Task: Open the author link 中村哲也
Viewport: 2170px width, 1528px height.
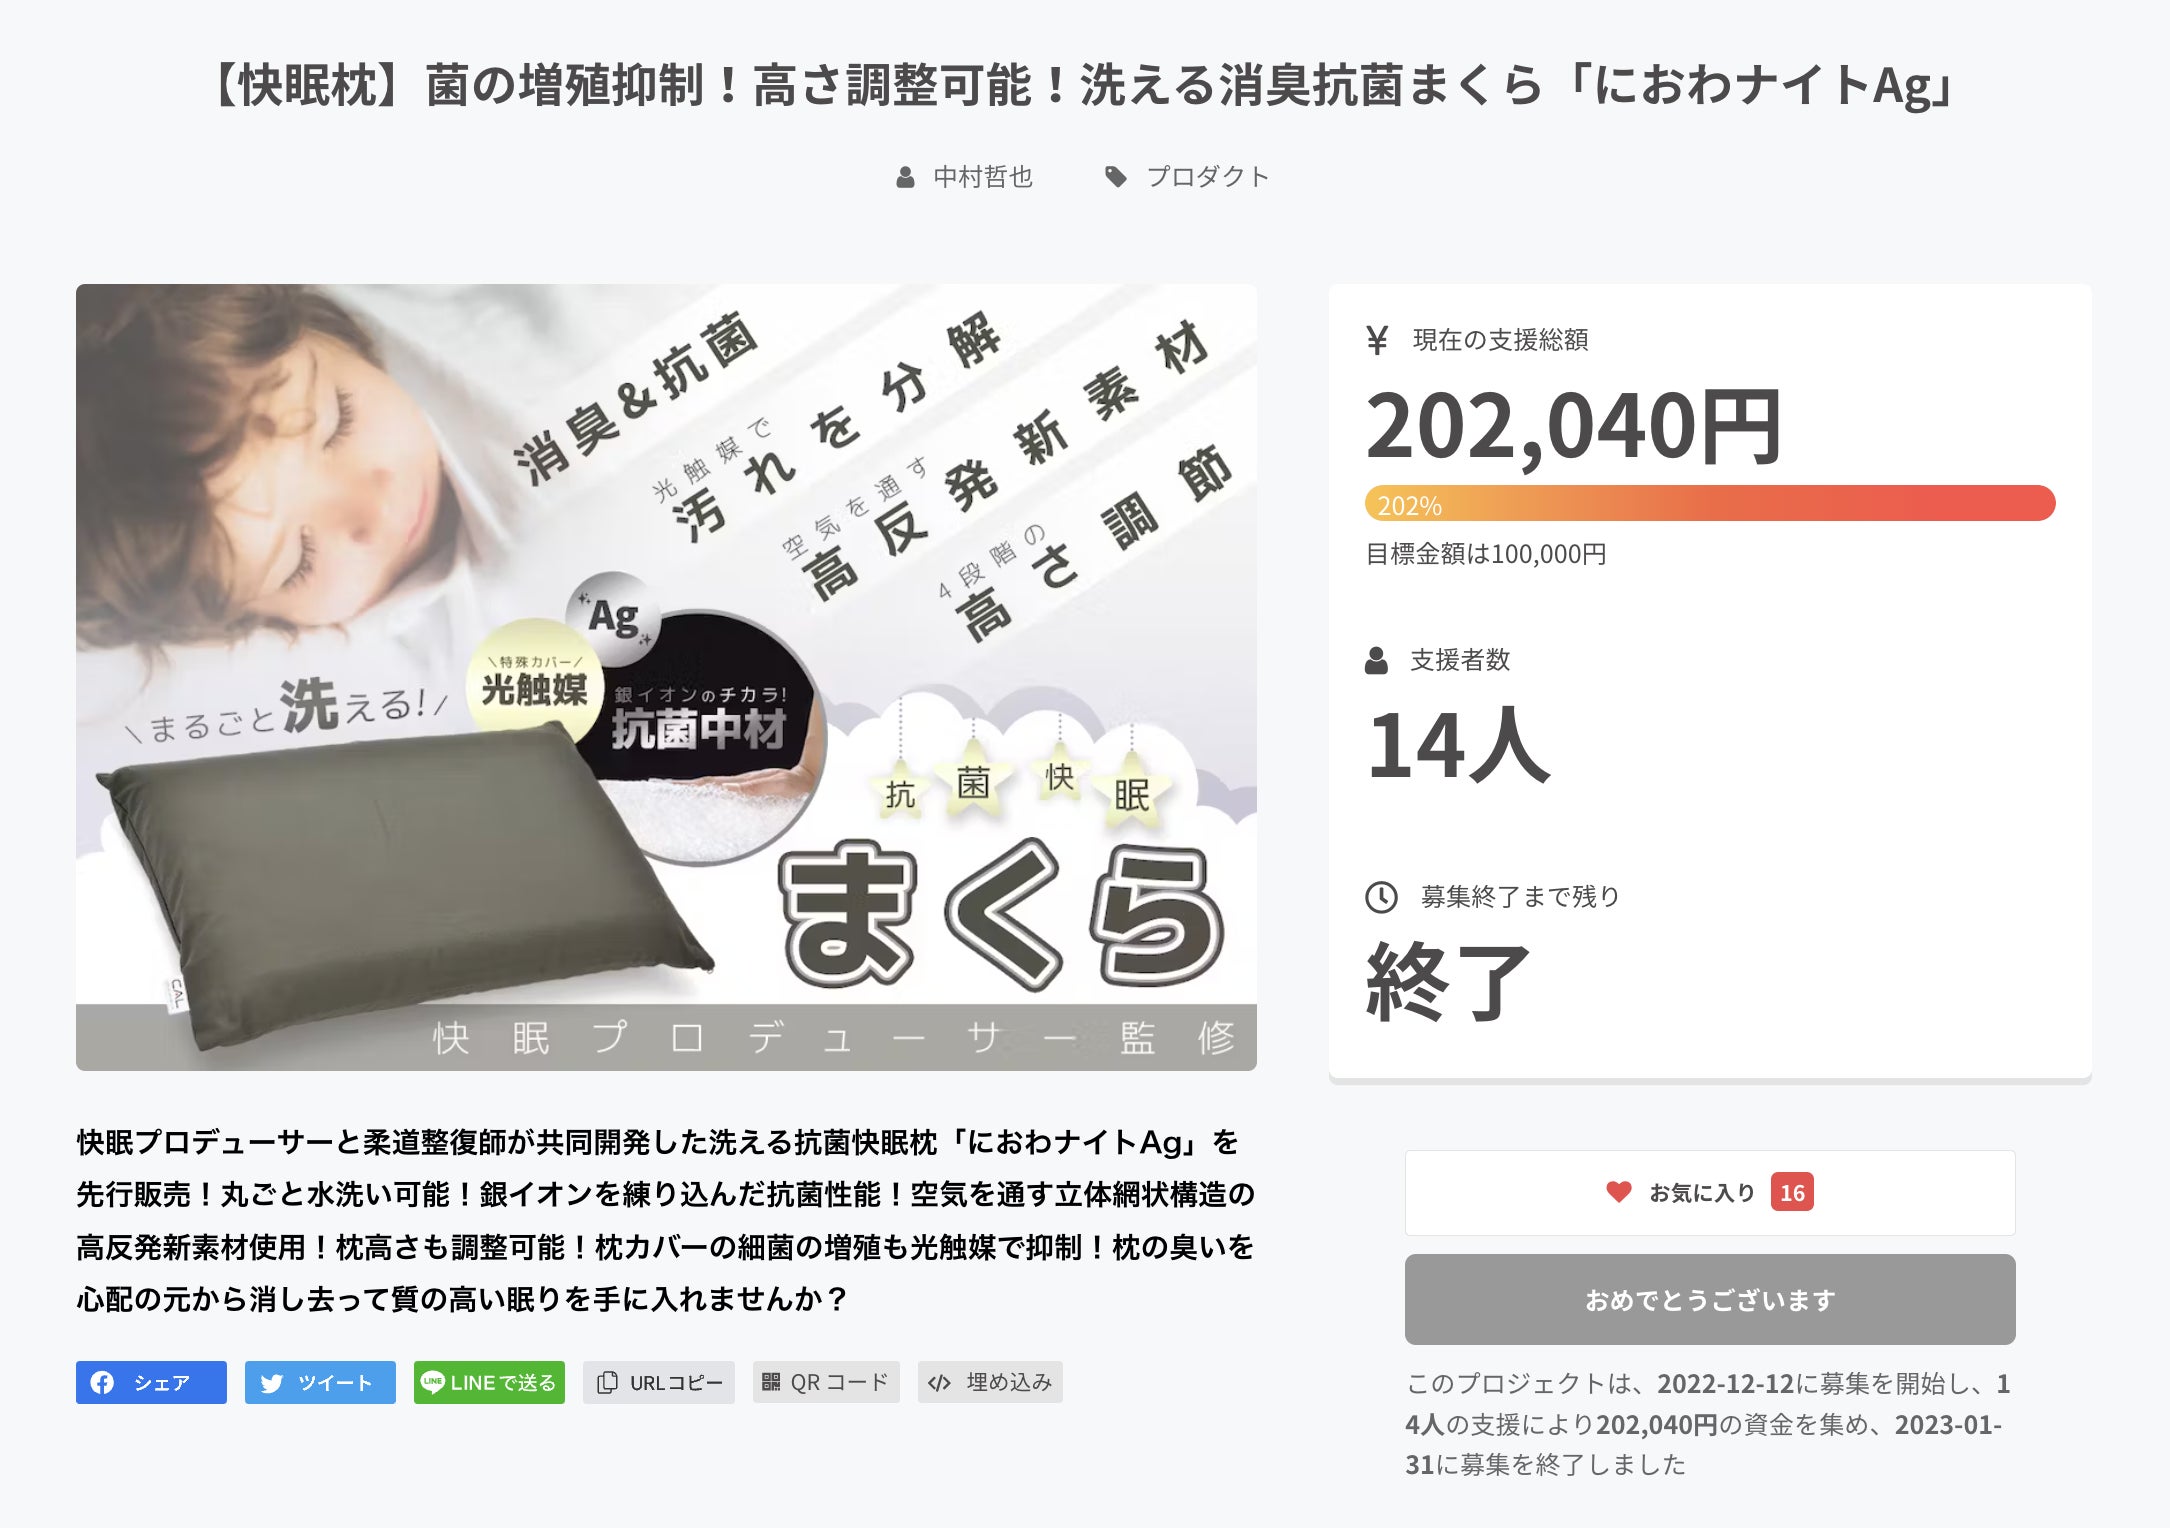Action: 983,177
